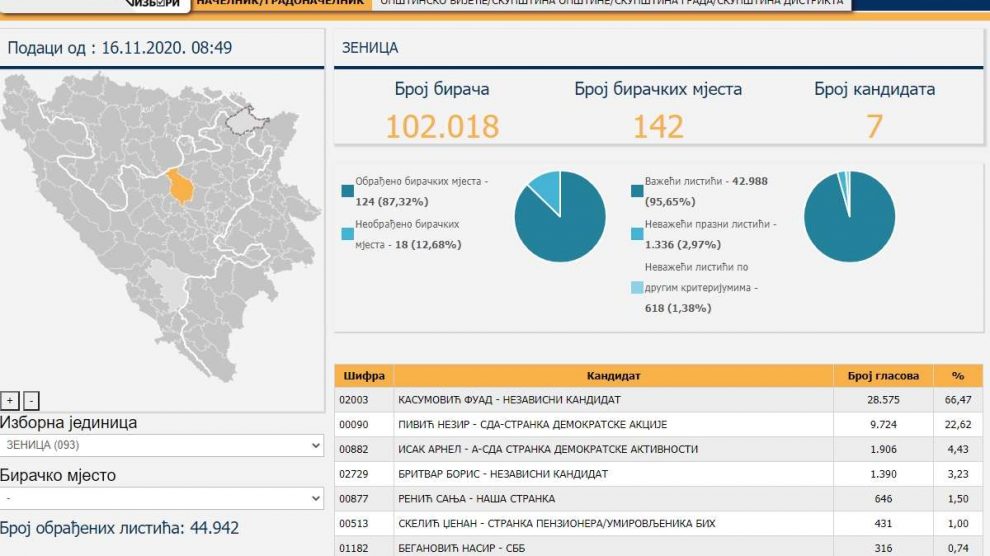
Task: Sort table by Број гласова column header
Action: [x=883, y=376]
